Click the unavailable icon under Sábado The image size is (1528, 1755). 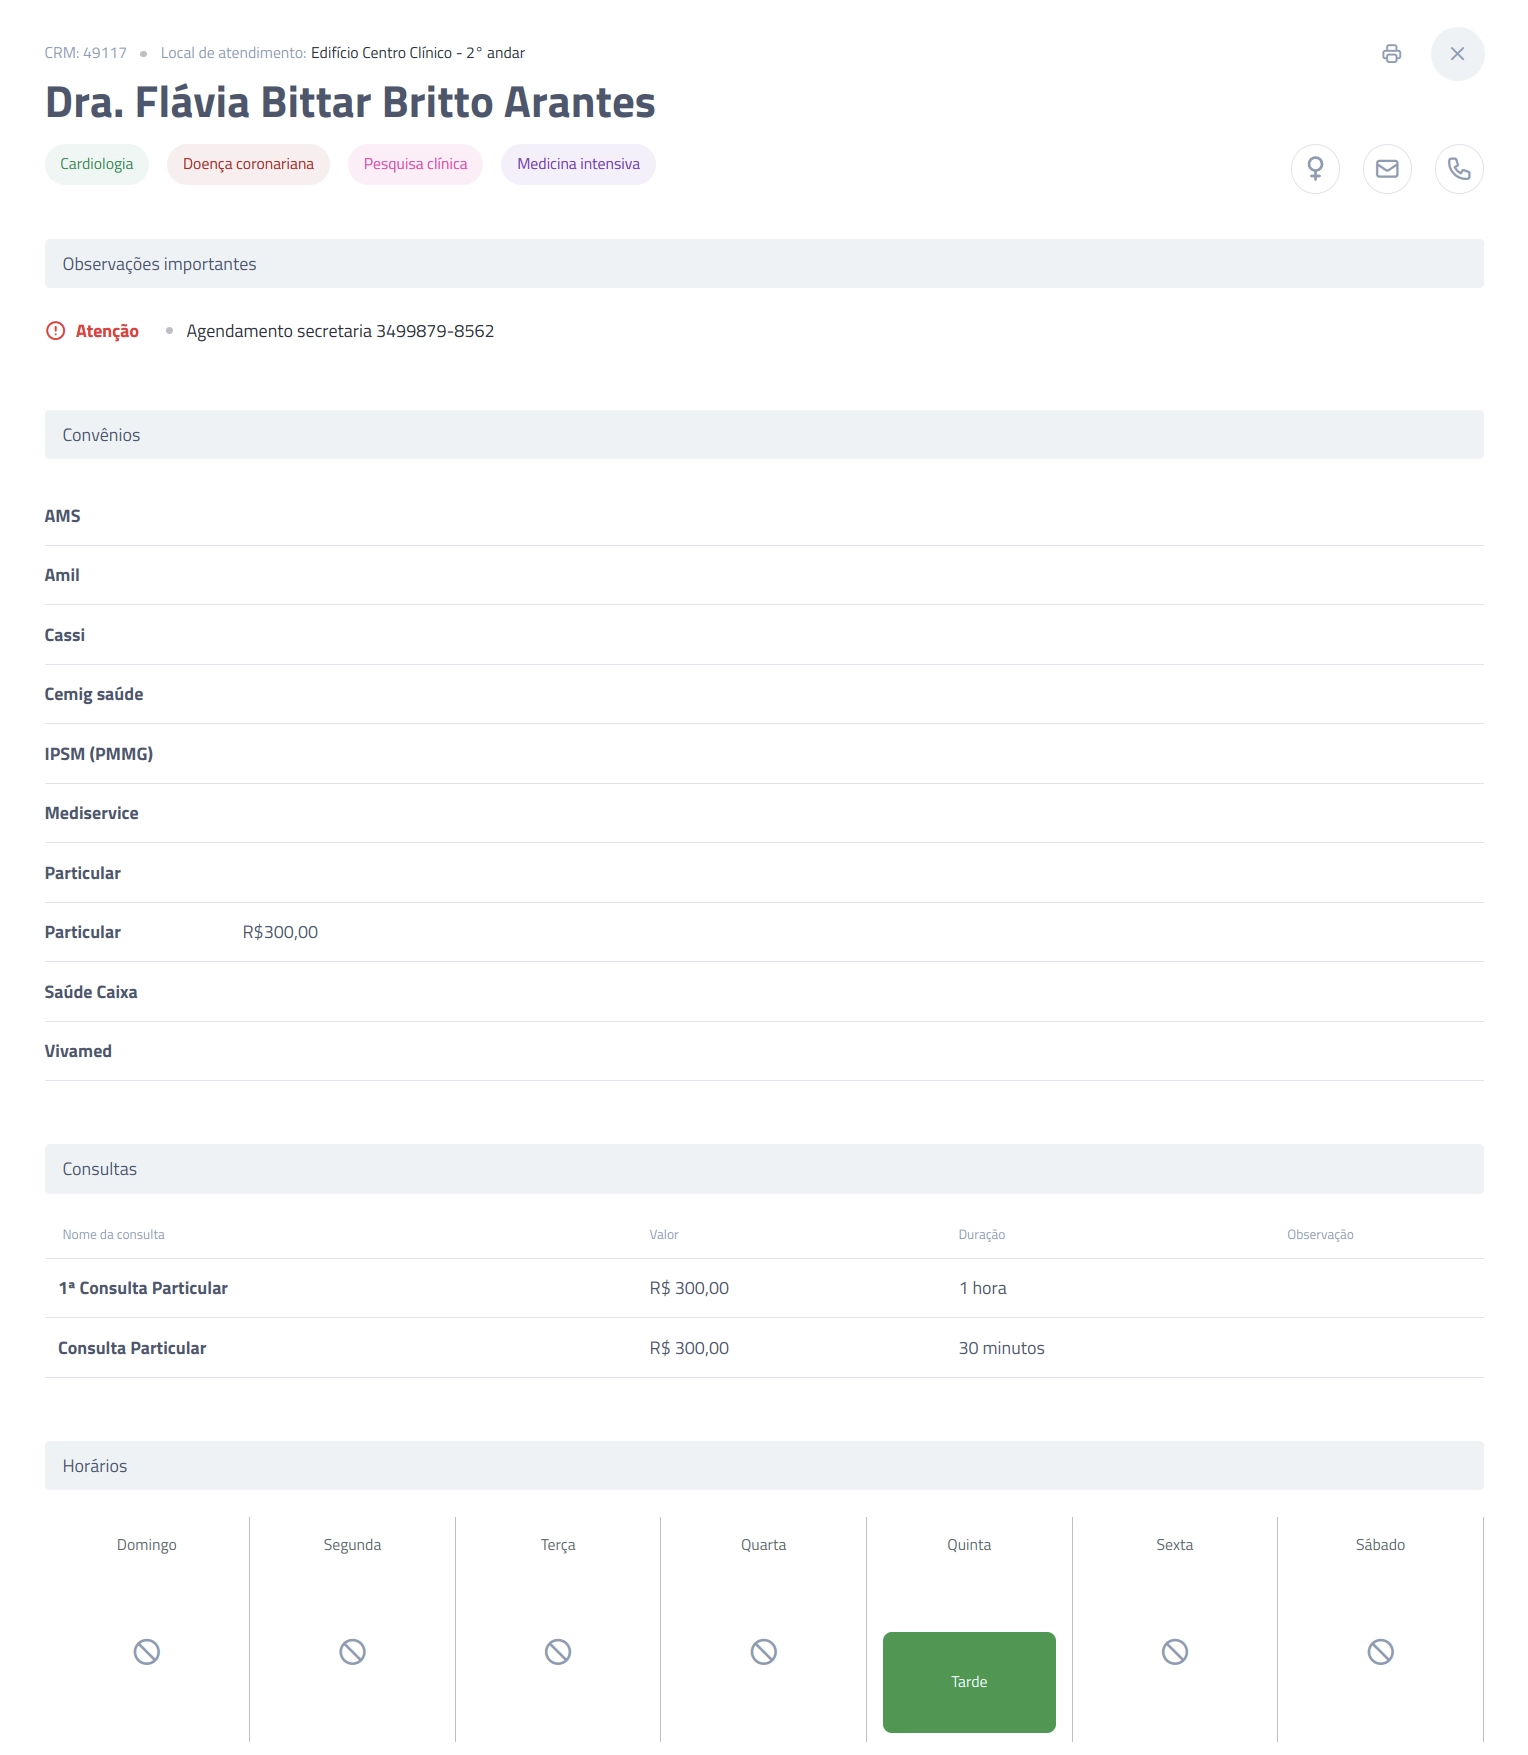click(x=1380, y=1652)
